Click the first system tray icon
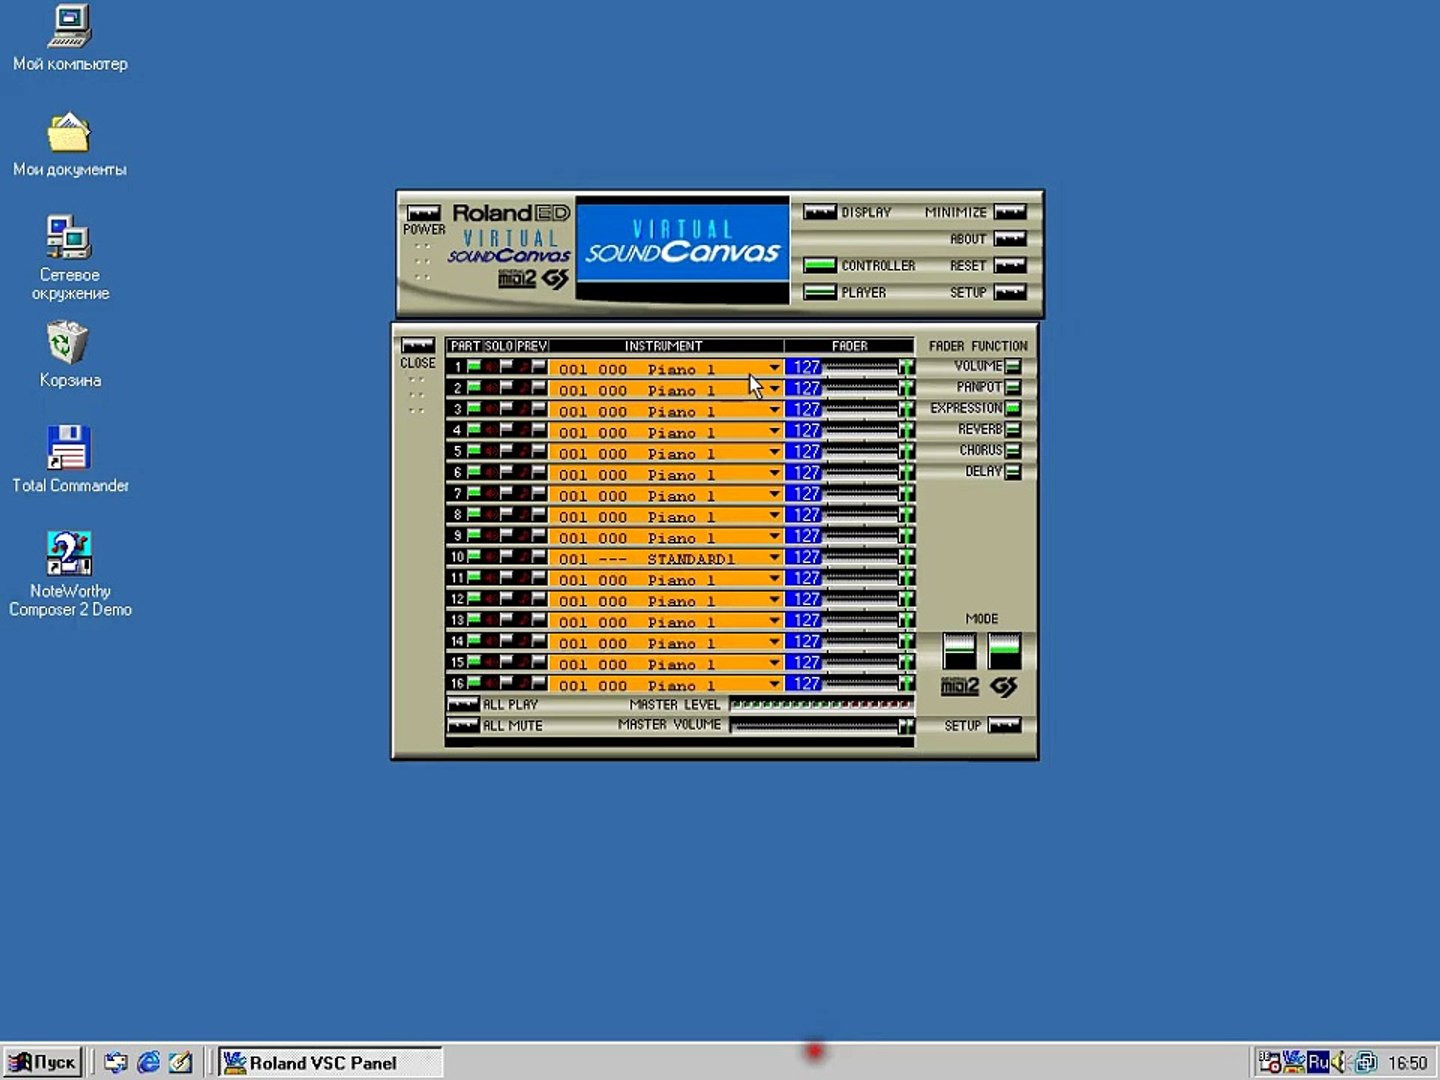 [1269, 1062]
